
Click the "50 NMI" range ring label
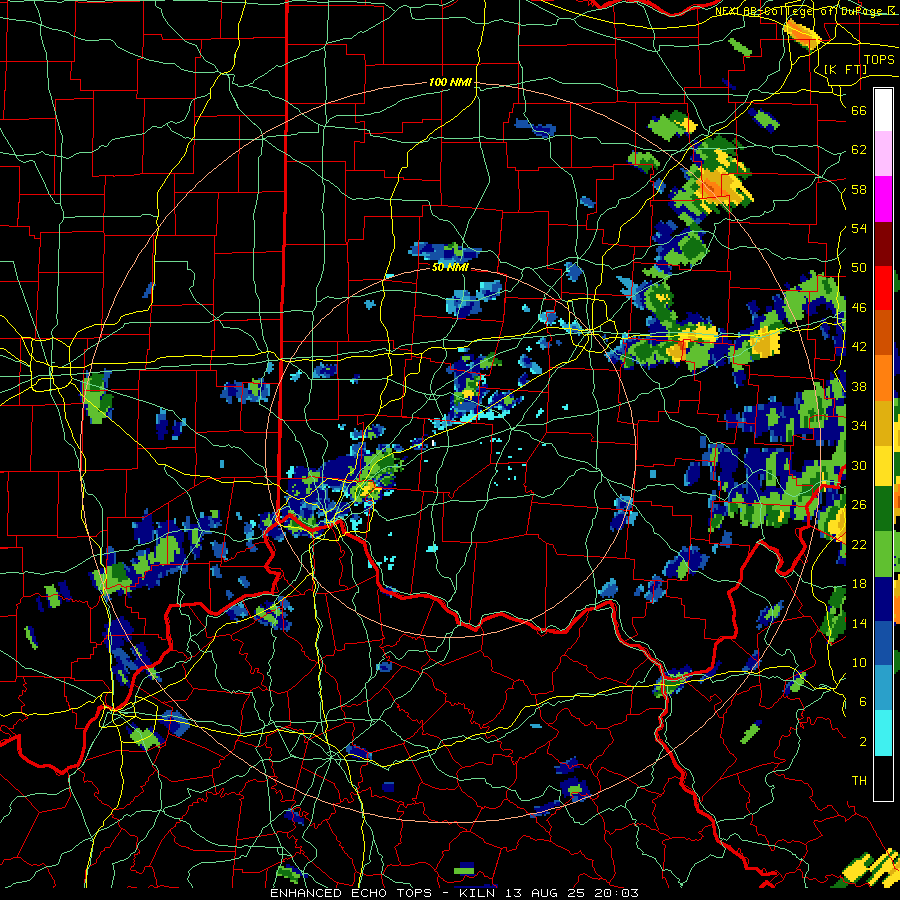(x=450, y=267)
